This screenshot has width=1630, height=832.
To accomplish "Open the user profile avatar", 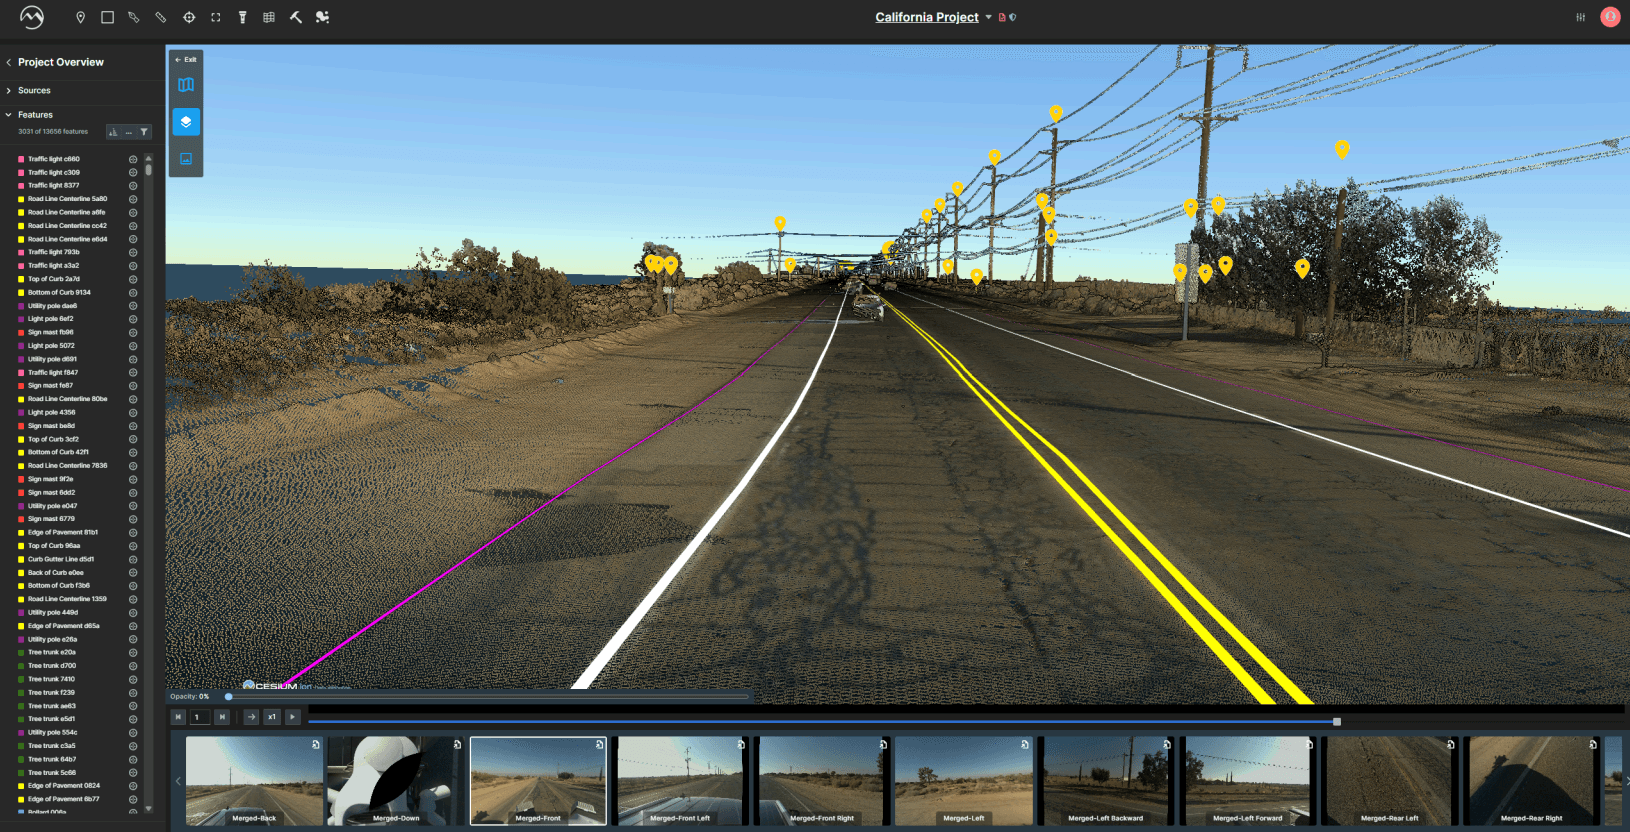I will click(1610, 17).
